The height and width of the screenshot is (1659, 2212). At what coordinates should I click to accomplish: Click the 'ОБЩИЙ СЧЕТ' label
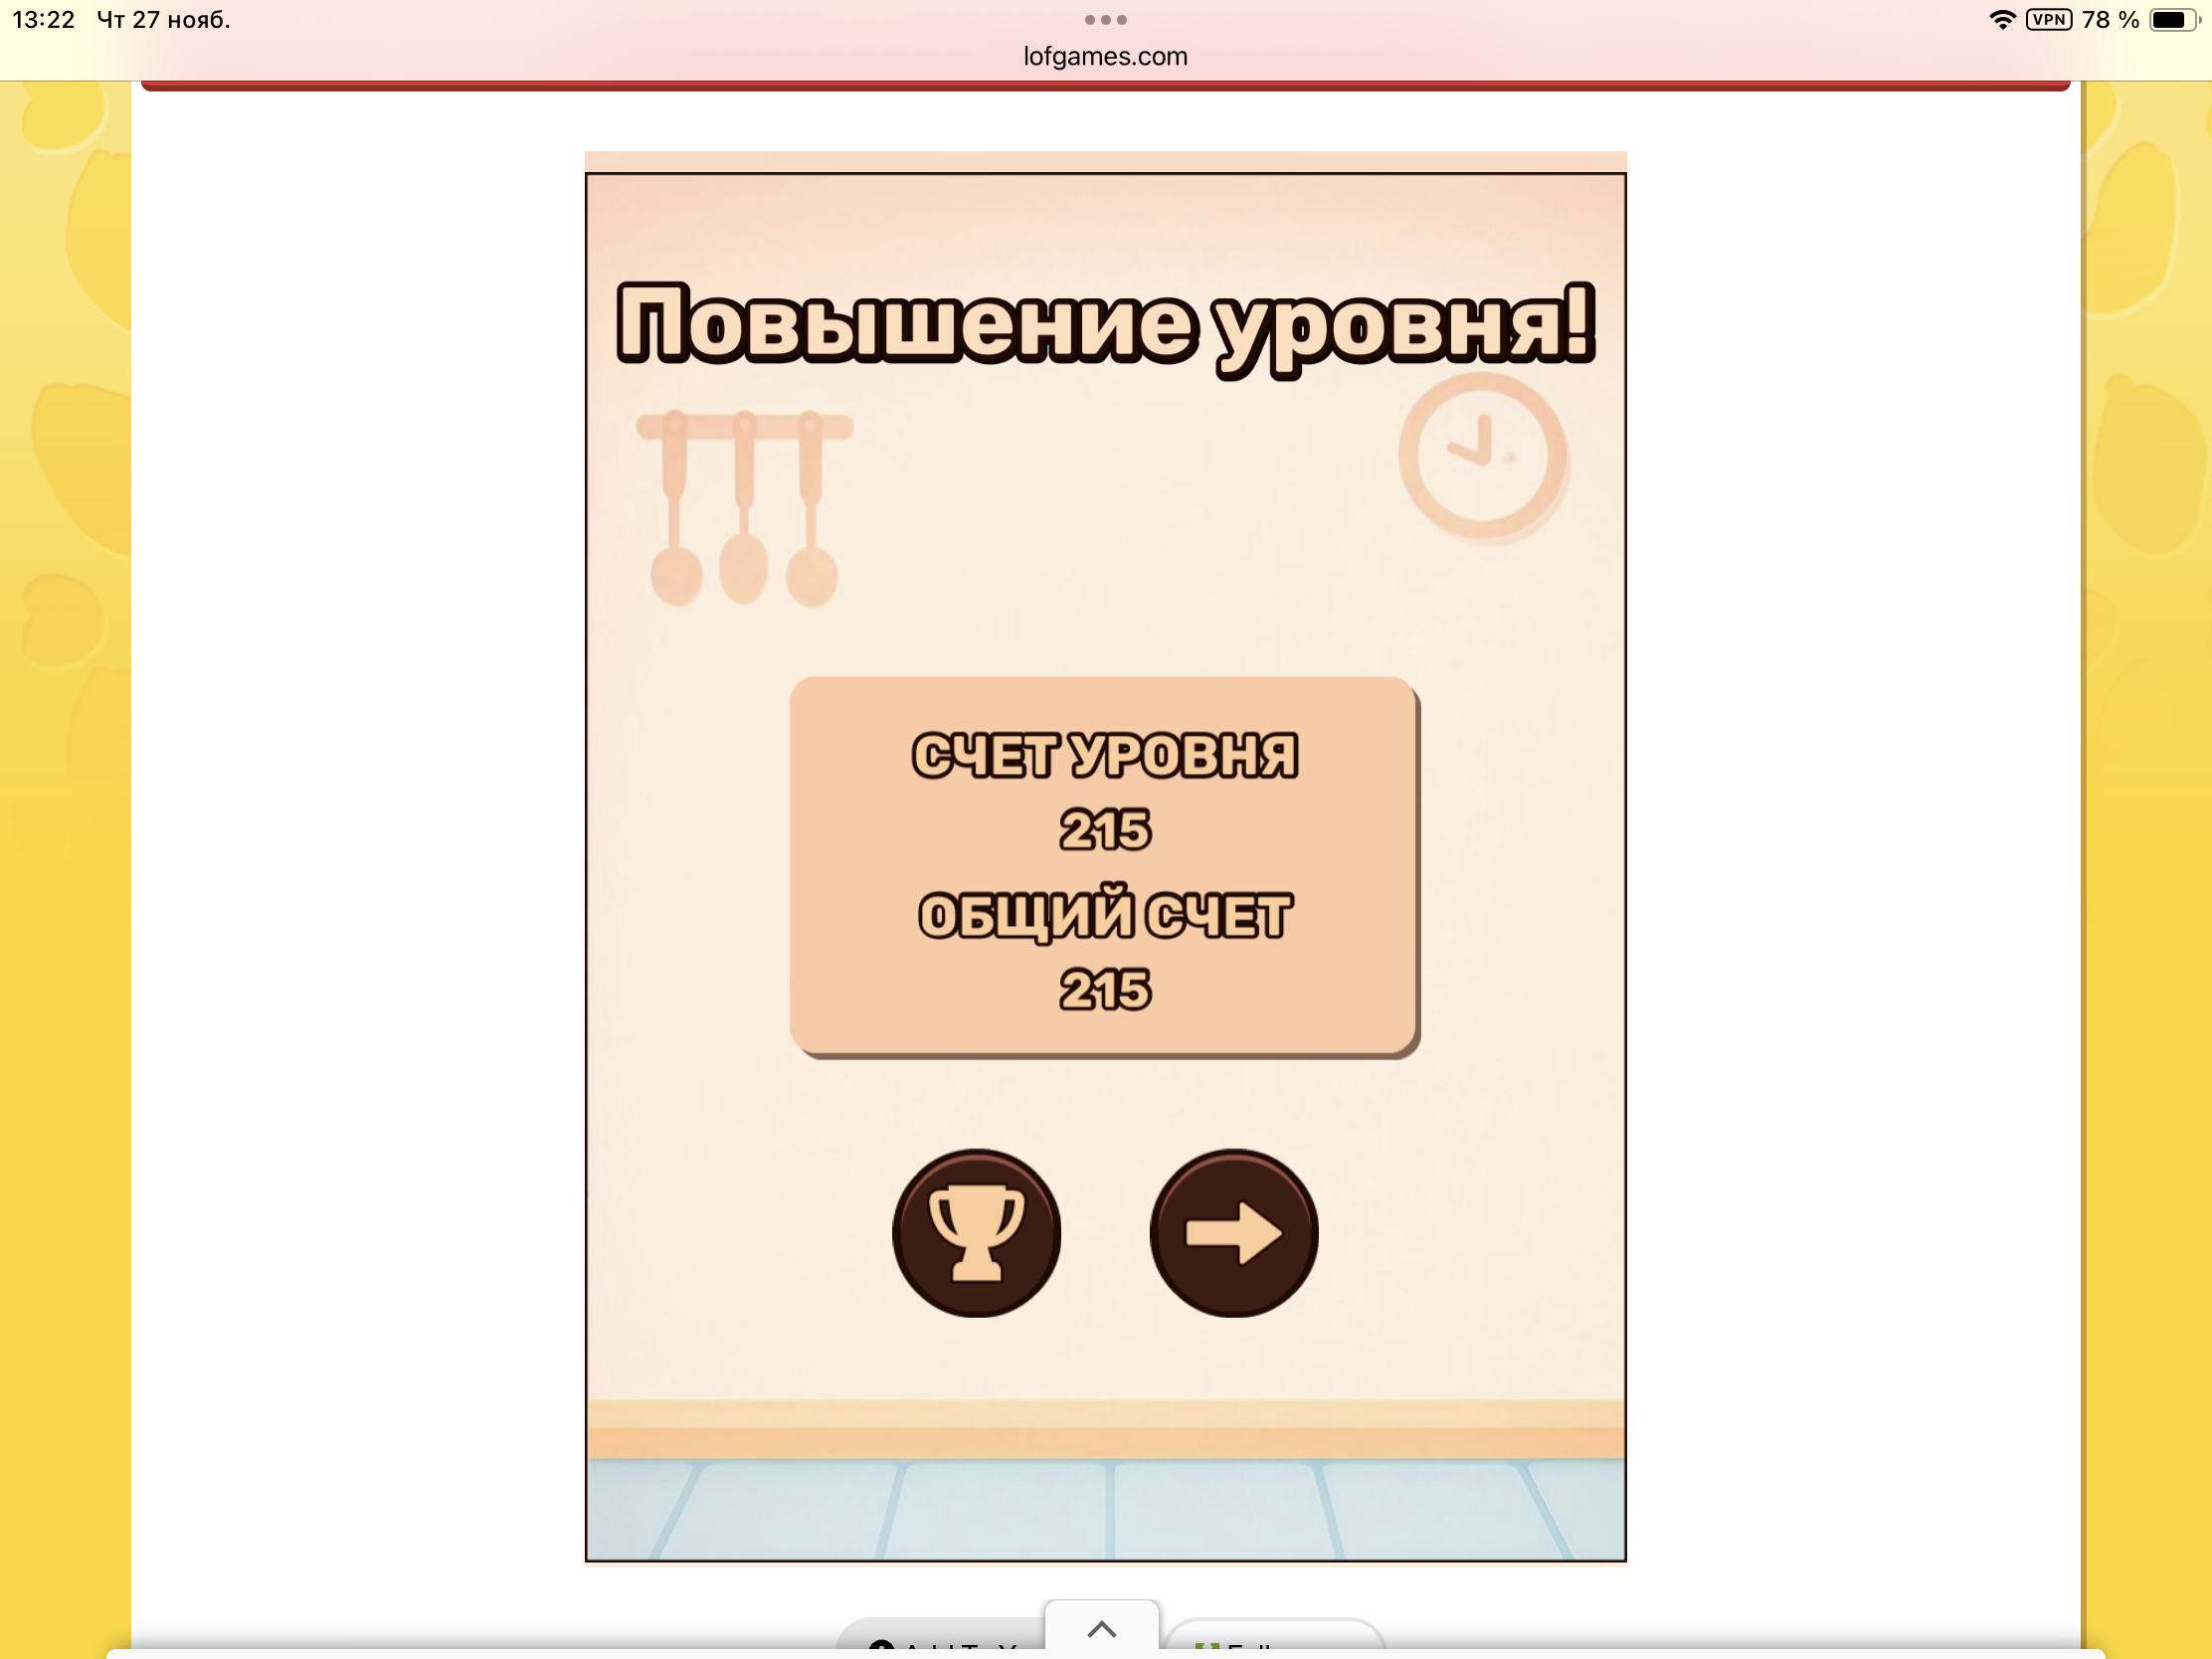pyautogui.click(x=1104, y=915)
